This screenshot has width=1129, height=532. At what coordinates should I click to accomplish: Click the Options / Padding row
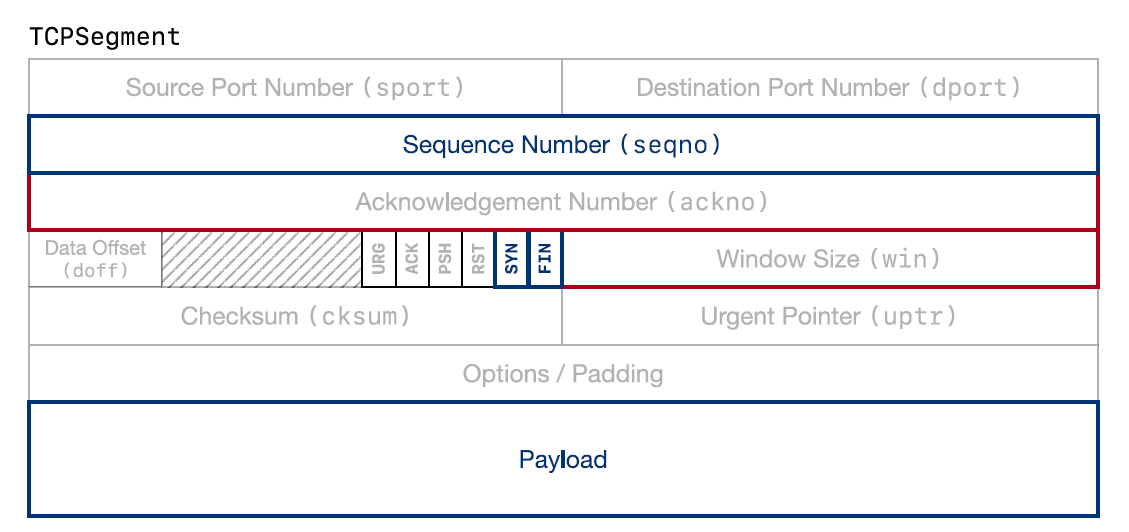(x=562, y=374)
